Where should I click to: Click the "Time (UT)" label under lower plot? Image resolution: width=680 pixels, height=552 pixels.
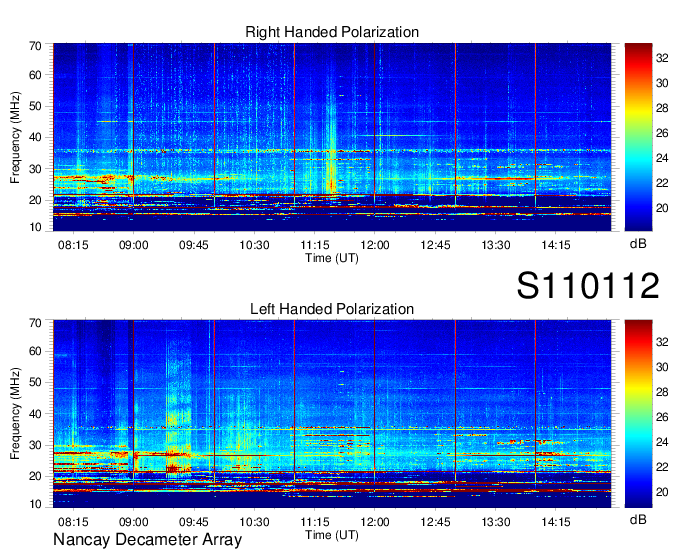click(332, 535)
